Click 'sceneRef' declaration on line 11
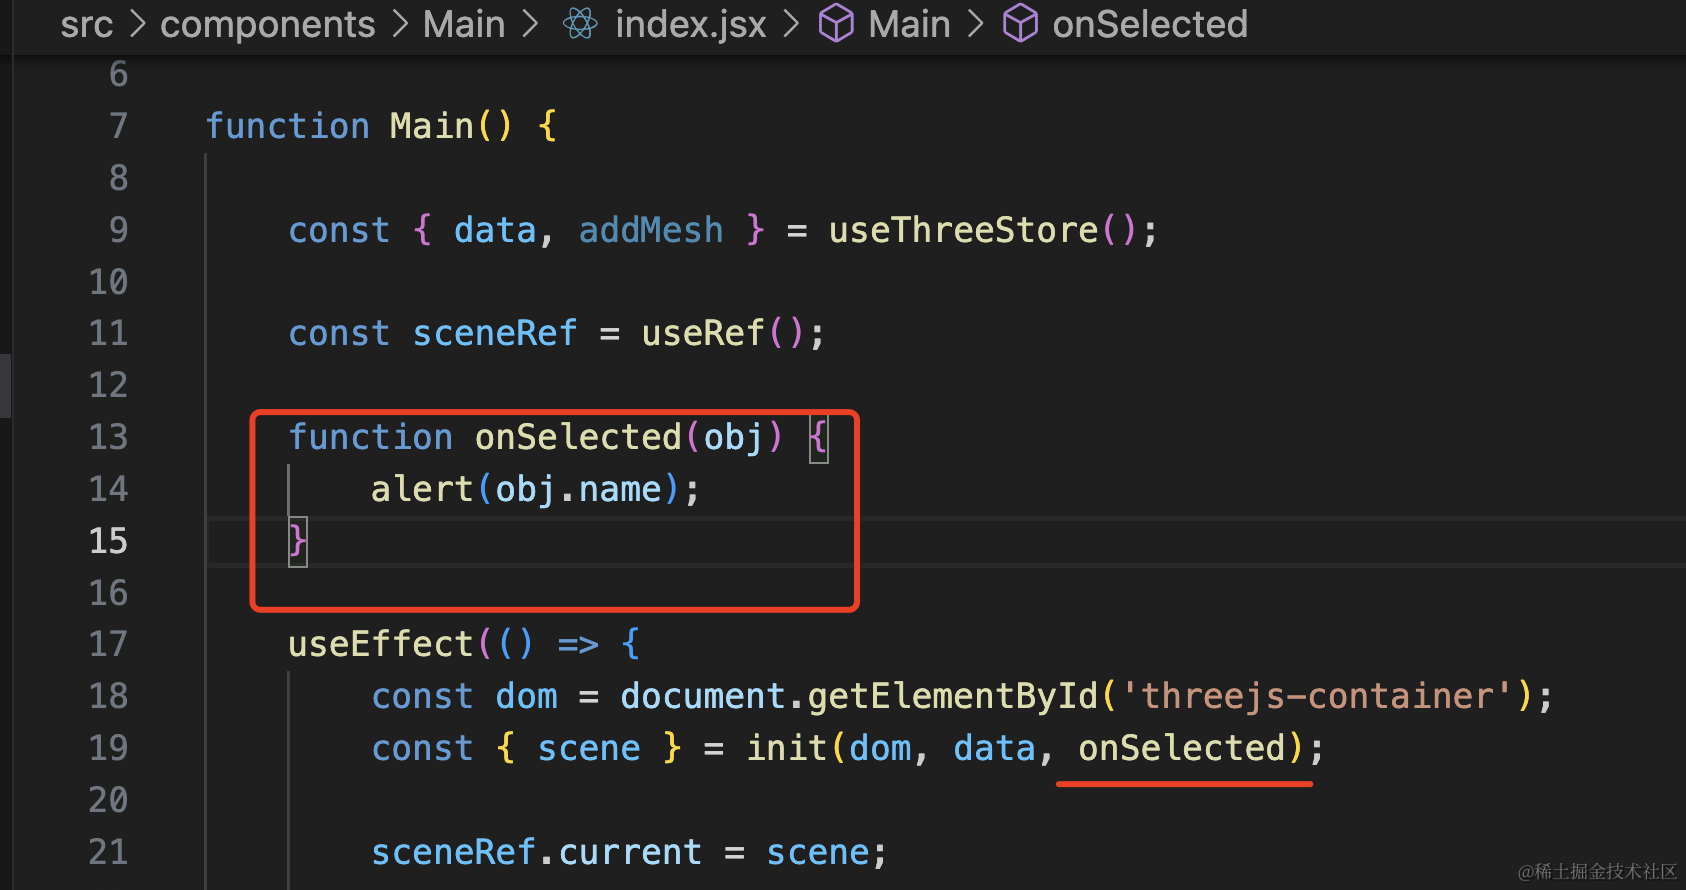The width and height of the screenshot is (1686, 890). [495, 333]
